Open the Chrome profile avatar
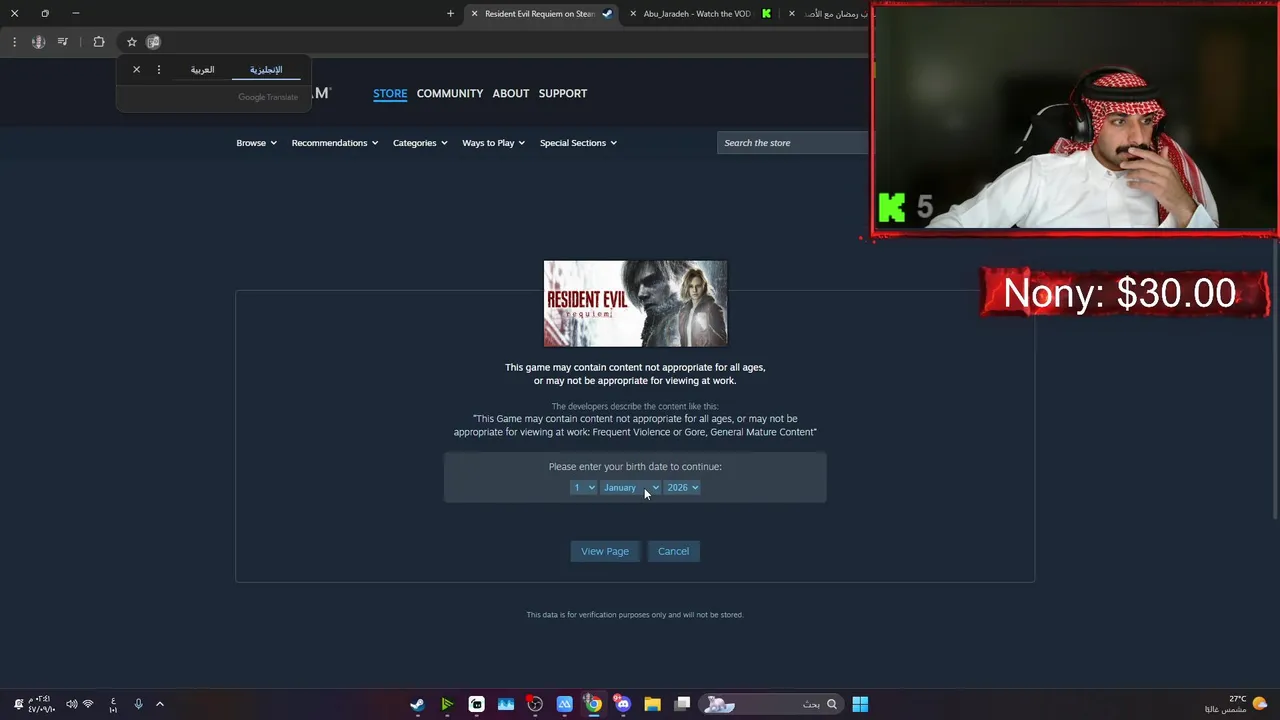The height and width of the screenshot is (720, 1280). click(x=38, y=42)
